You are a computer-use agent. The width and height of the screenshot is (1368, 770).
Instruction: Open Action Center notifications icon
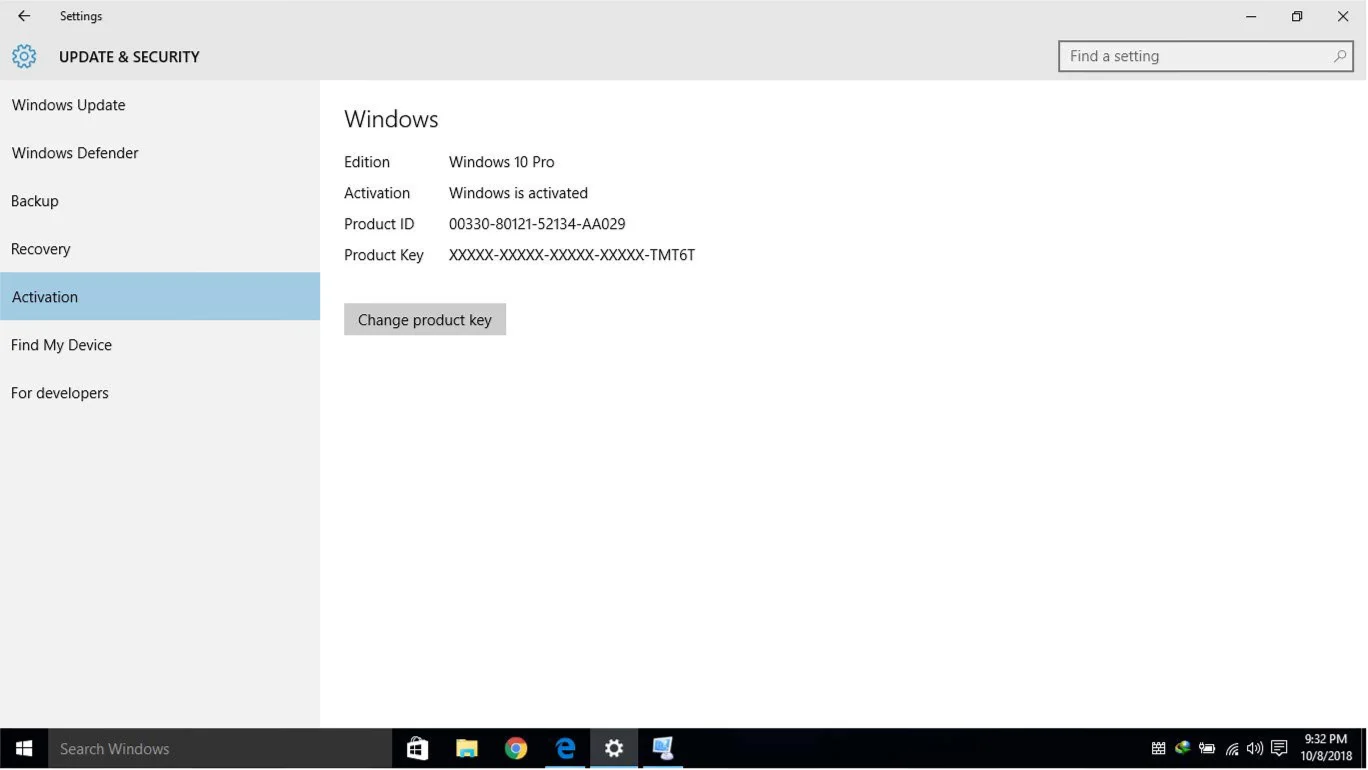(x=1279, y=749)
